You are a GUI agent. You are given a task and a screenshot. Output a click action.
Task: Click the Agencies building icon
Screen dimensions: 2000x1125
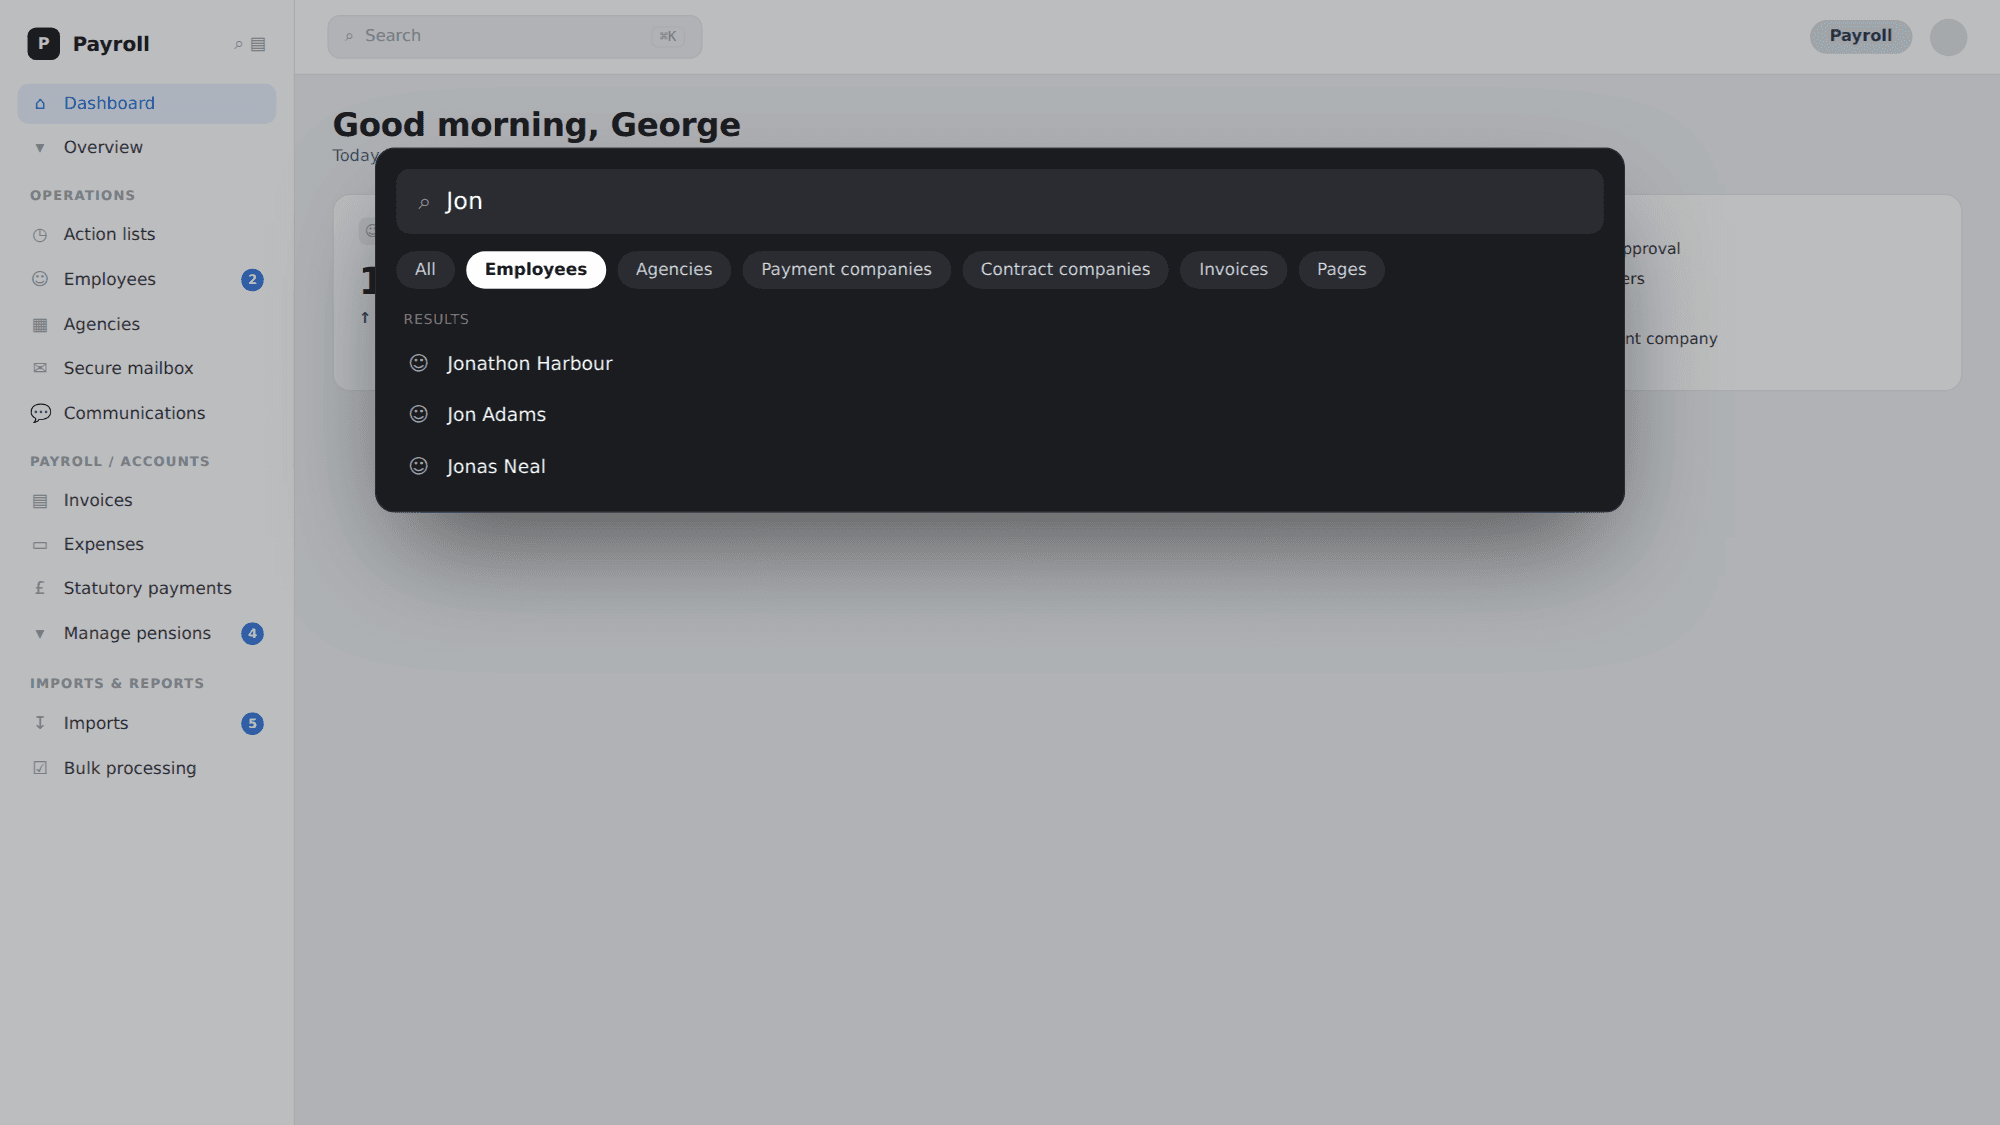tap(40, 324)
